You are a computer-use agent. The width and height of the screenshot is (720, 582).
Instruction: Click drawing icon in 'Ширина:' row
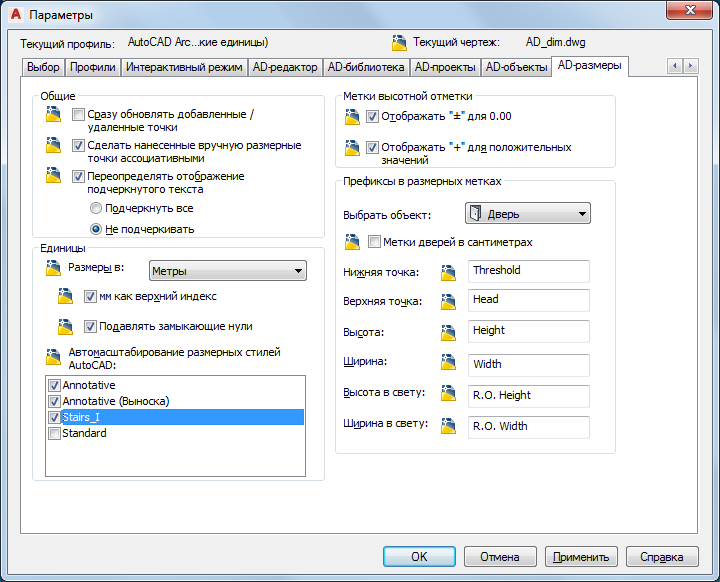pyautogui.click(x=448, y=362)
